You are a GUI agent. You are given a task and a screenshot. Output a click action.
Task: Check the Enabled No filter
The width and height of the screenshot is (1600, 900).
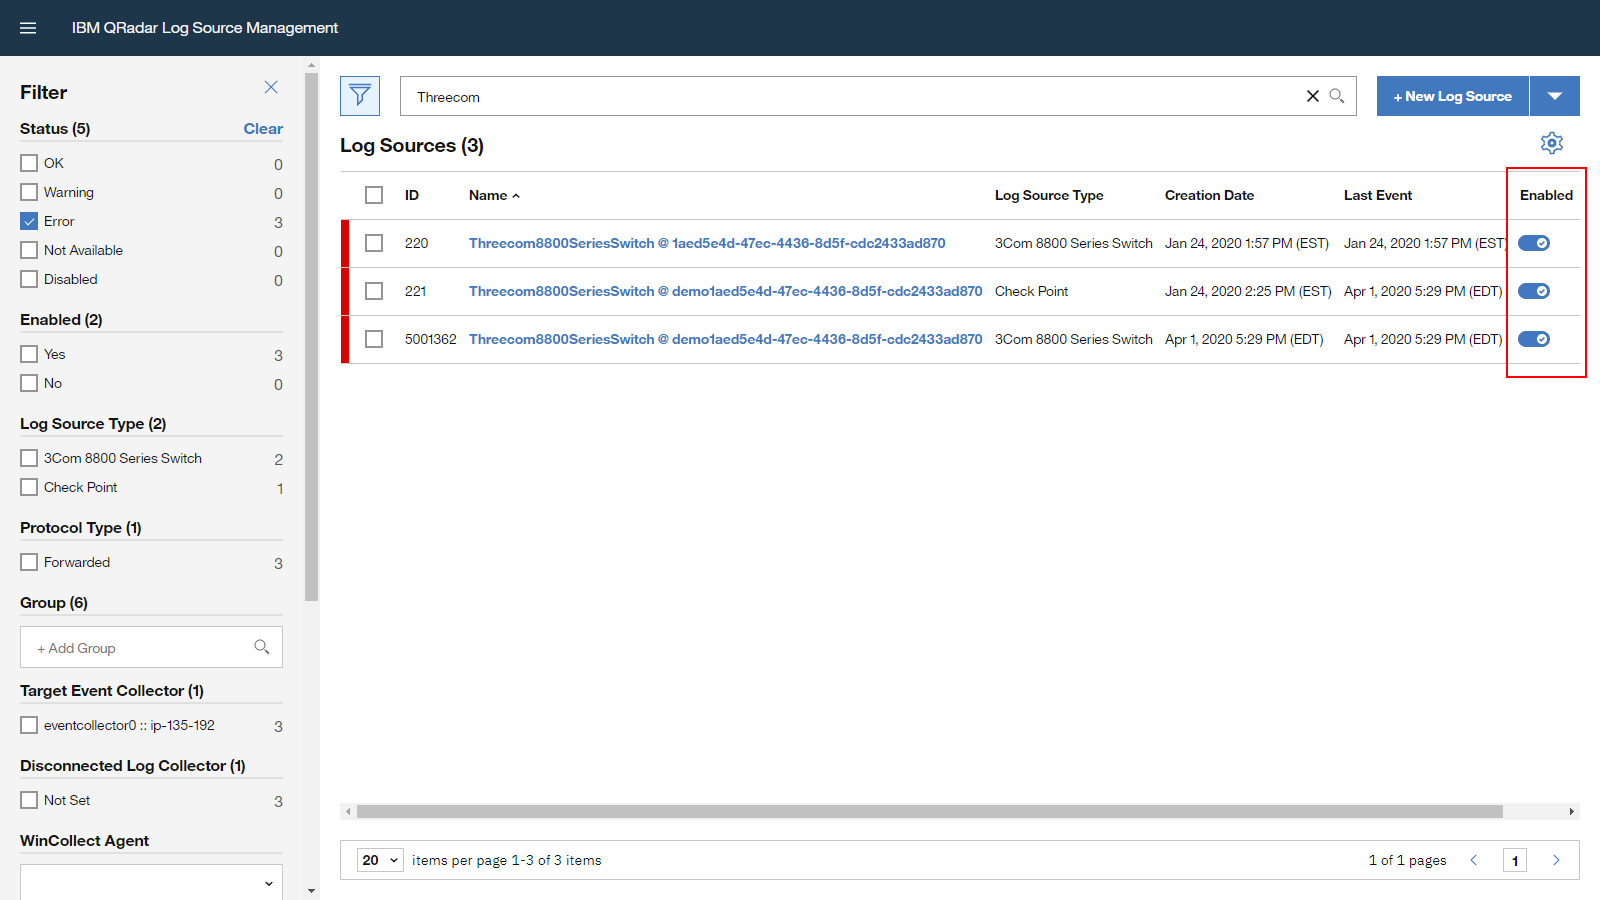(29, 383)
